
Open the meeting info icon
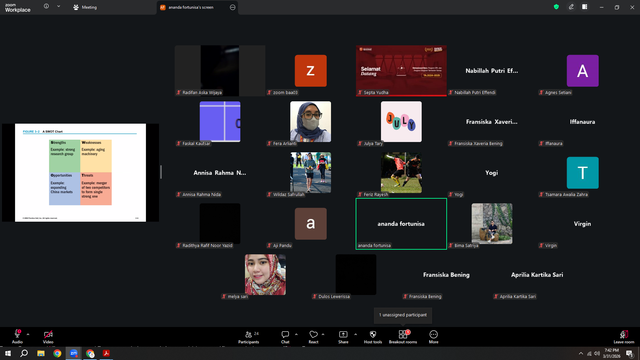pos(46,7)
